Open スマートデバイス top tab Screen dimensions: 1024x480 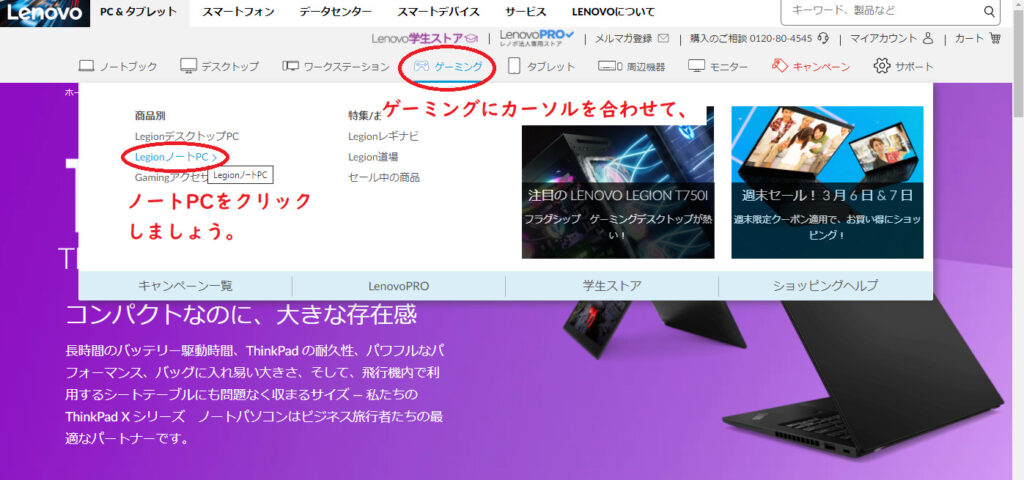click(438, 12)
